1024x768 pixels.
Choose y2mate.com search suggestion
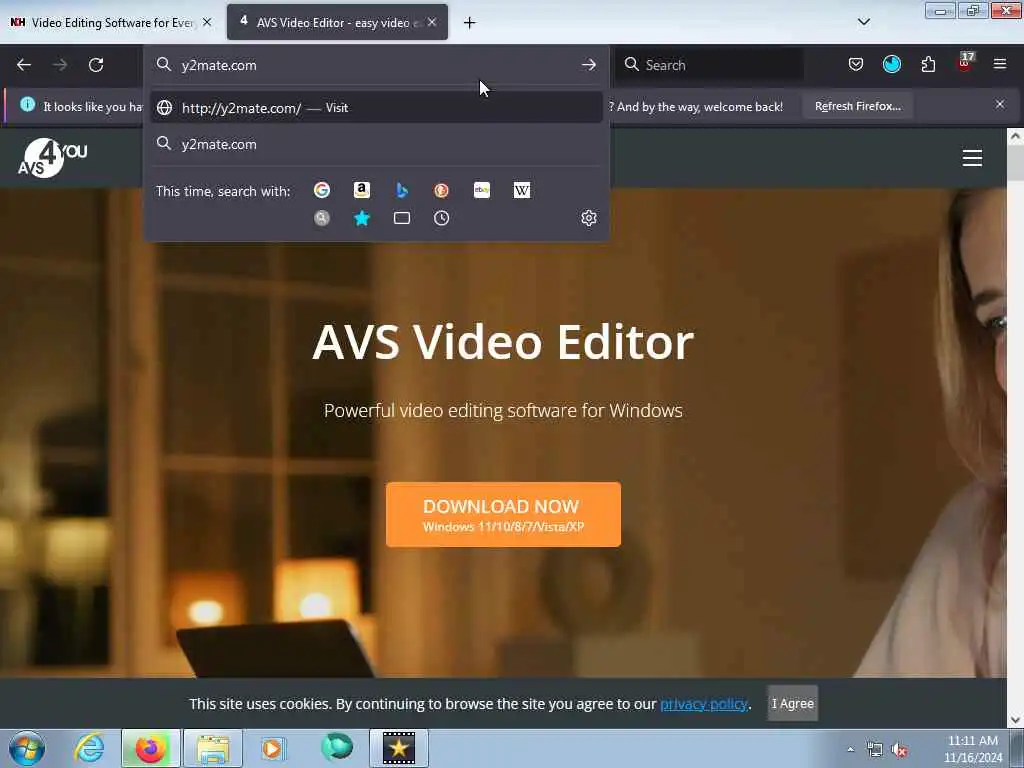(x=376, y=144)
